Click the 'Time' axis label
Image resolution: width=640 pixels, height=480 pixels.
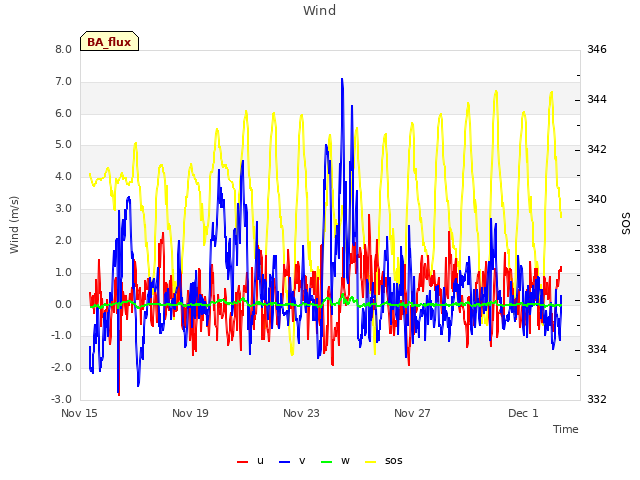[566, 429]
